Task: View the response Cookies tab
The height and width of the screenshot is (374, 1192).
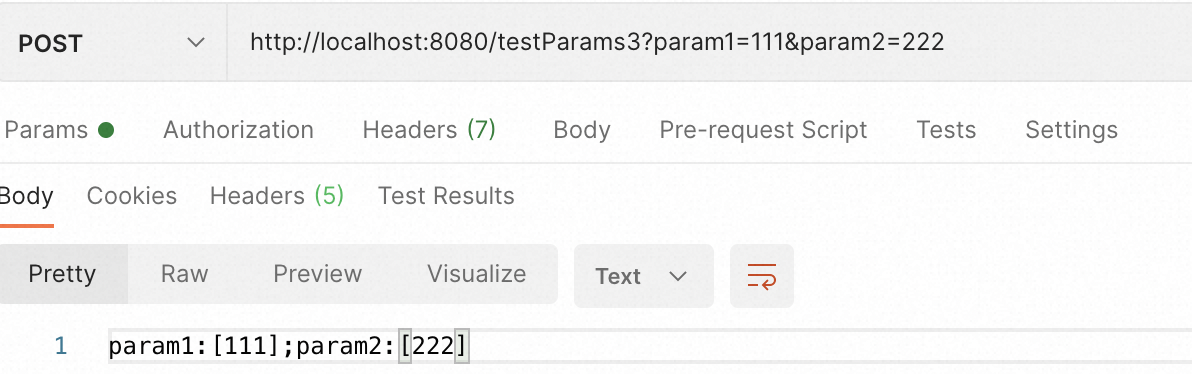Action: pos(132,196)
